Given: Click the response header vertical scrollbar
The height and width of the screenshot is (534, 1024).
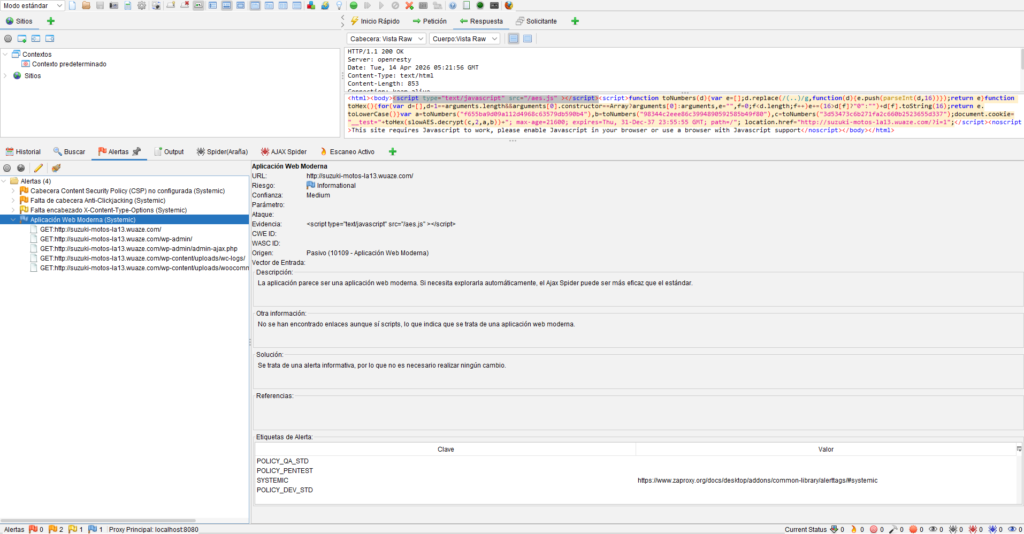Looking at the screenshot, I should (1021, 60).
